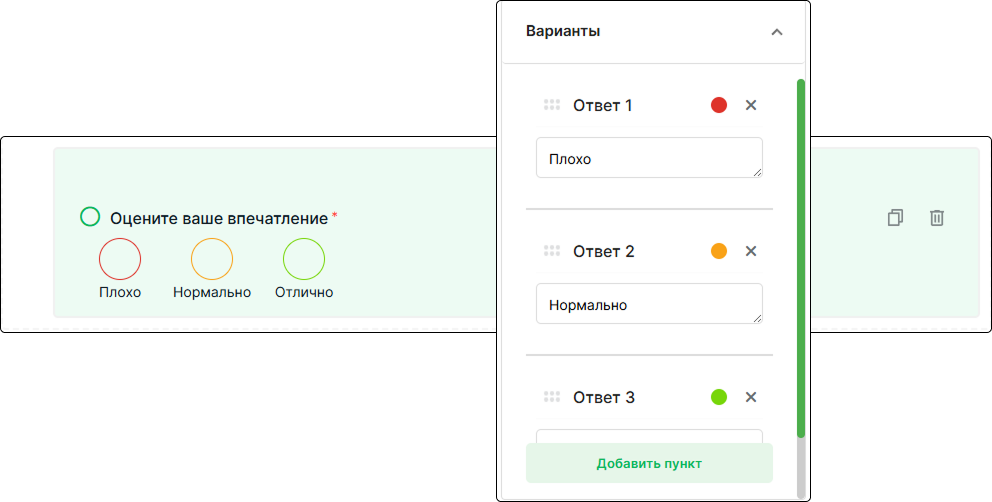This screenshot has height=502, width=992.
Task: Select the red Плохо circle option
Action: click(x=120, y=259)
